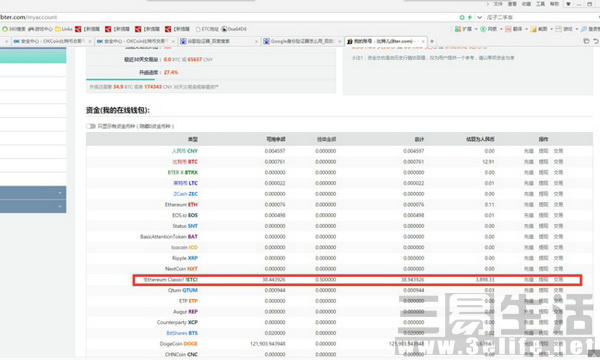Open the 收藏 menu
This screenshot has height=360, width=600.
pyautogui.click(x=526, y=4)
